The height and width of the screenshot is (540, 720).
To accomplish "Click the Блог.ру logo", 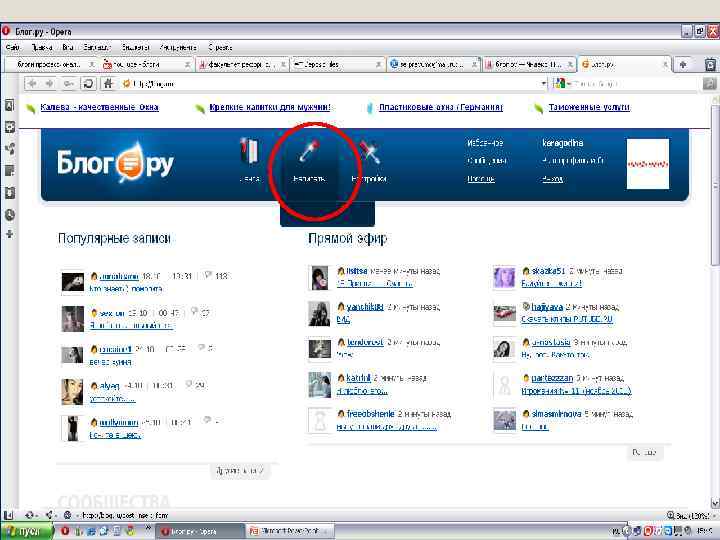I will tap(115, 163).
